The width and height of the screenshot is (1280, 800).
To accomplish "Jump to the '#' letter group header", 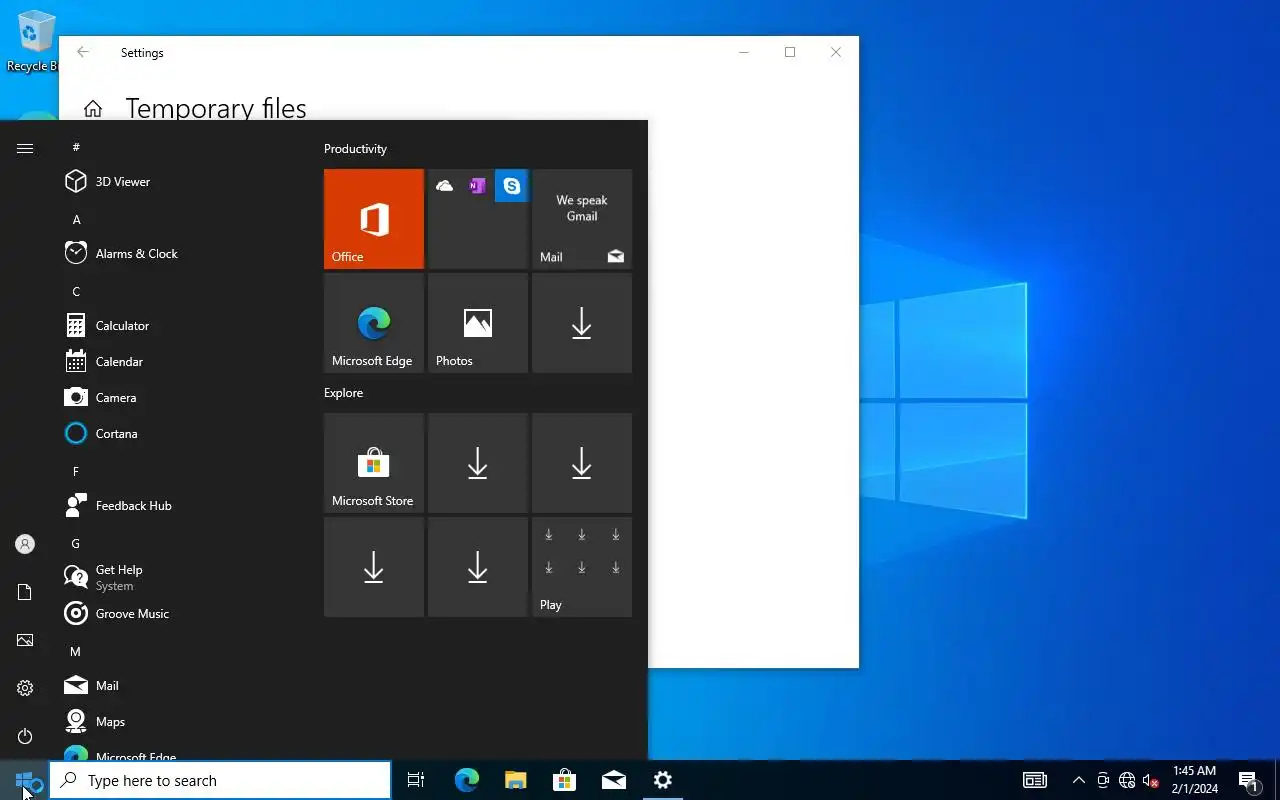I will pyautogui.click(x=76, y=147).
